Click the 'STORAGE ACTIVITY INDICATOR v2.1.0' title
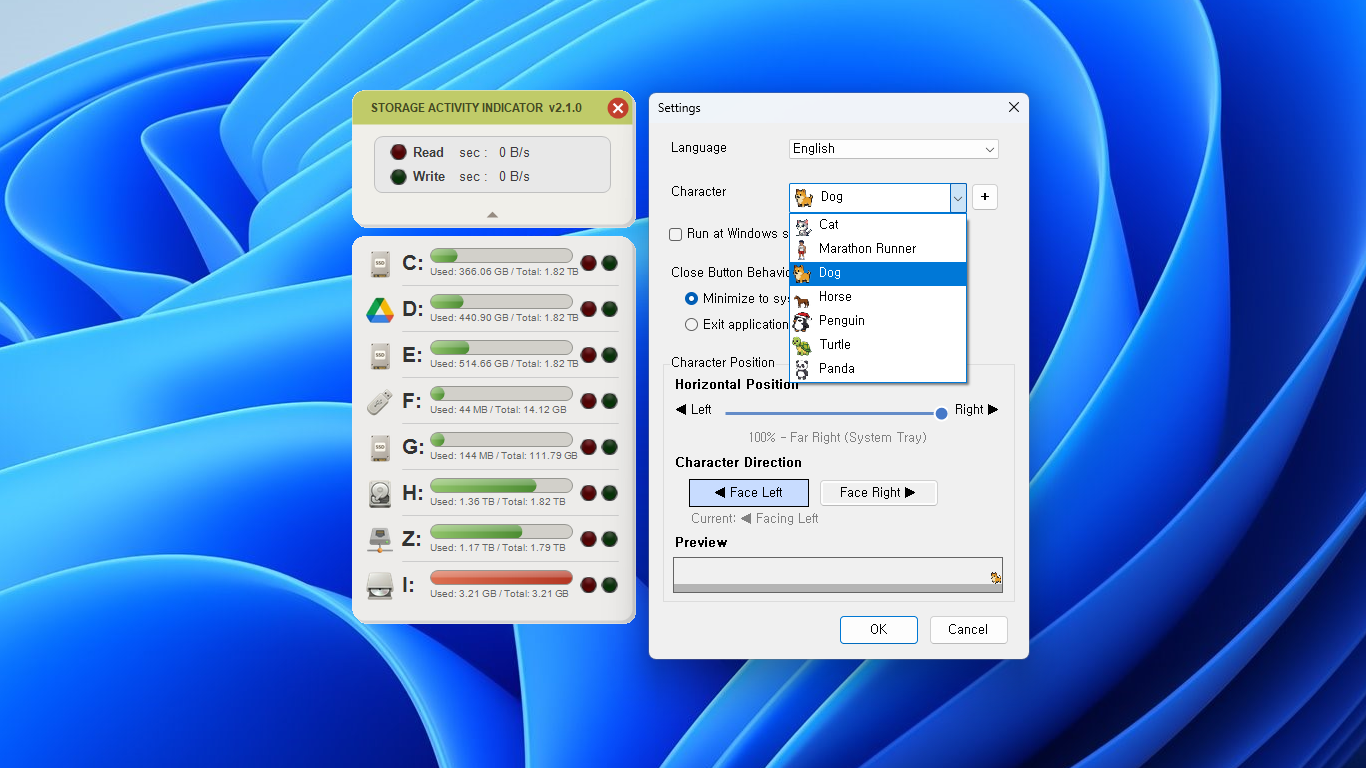The width and height of the screenshot is (1366, 768). [476, 108]
